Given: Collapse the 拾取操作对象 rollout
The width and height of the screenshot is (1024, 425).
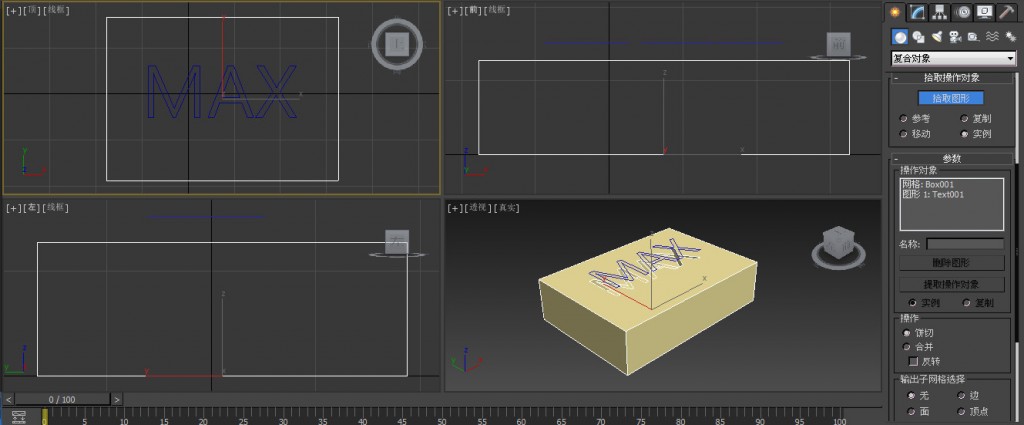Looking at the screenshot, I should point(952,77).
